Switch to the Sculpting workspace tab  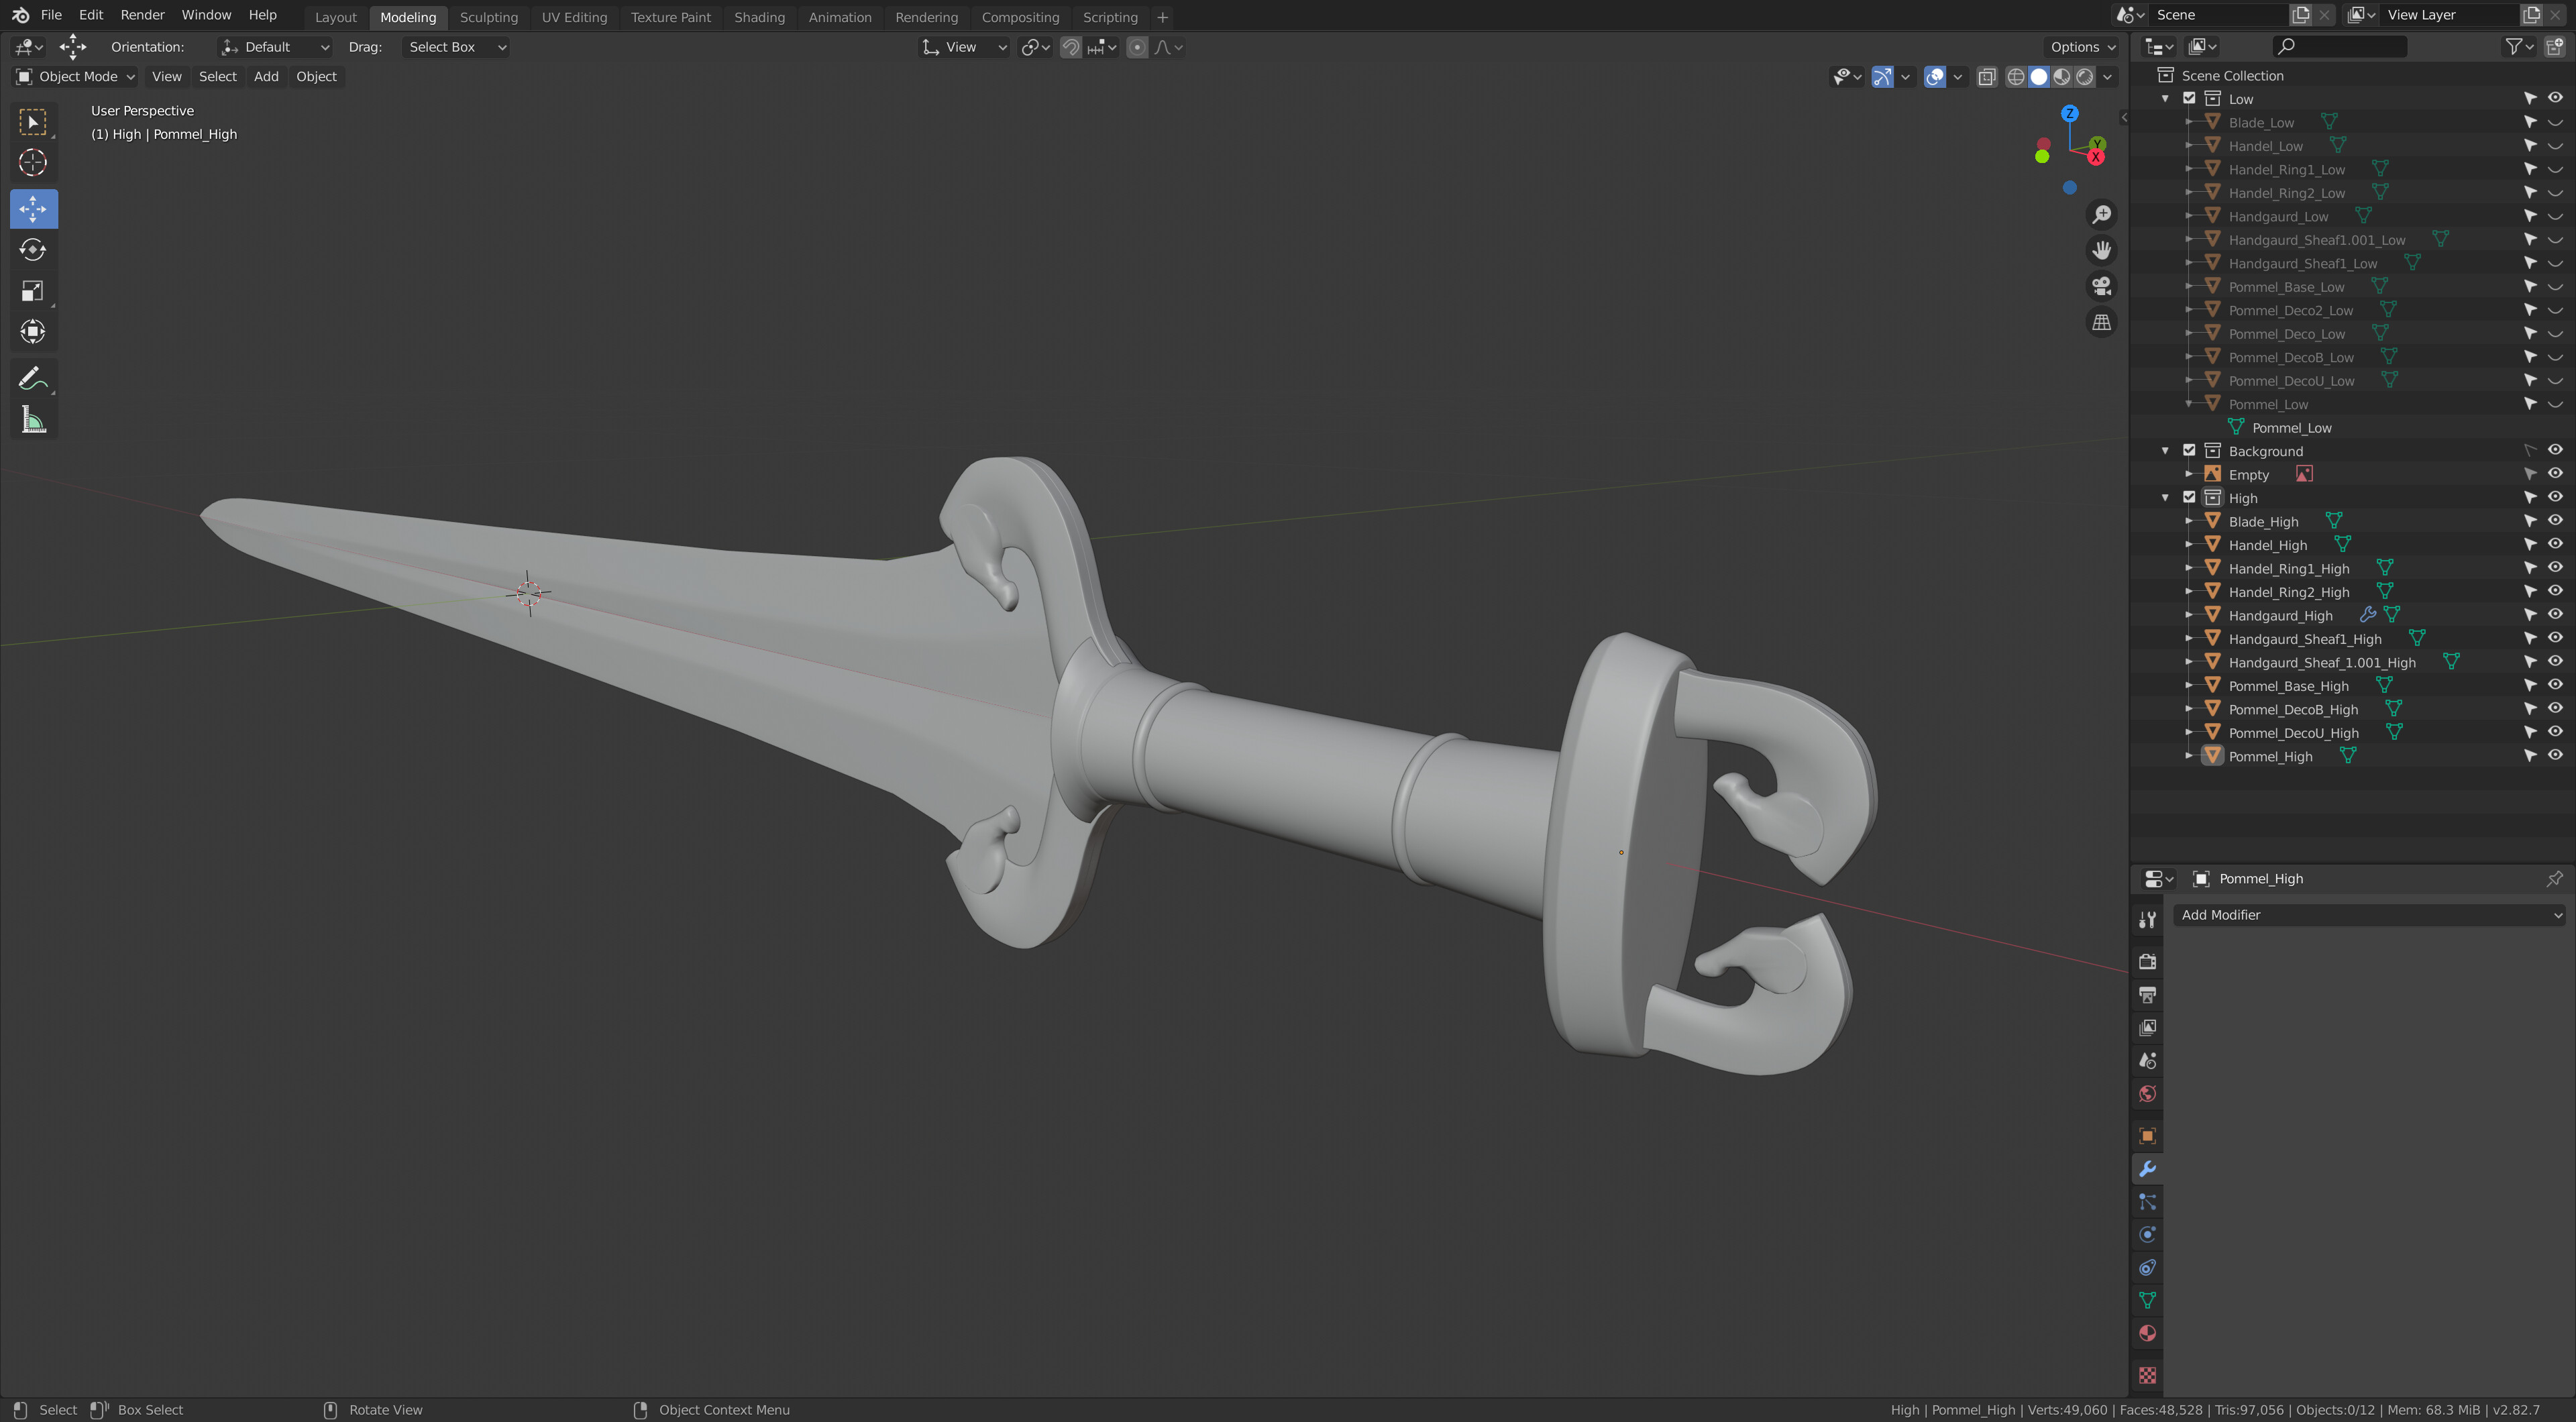tap(488, 17)
